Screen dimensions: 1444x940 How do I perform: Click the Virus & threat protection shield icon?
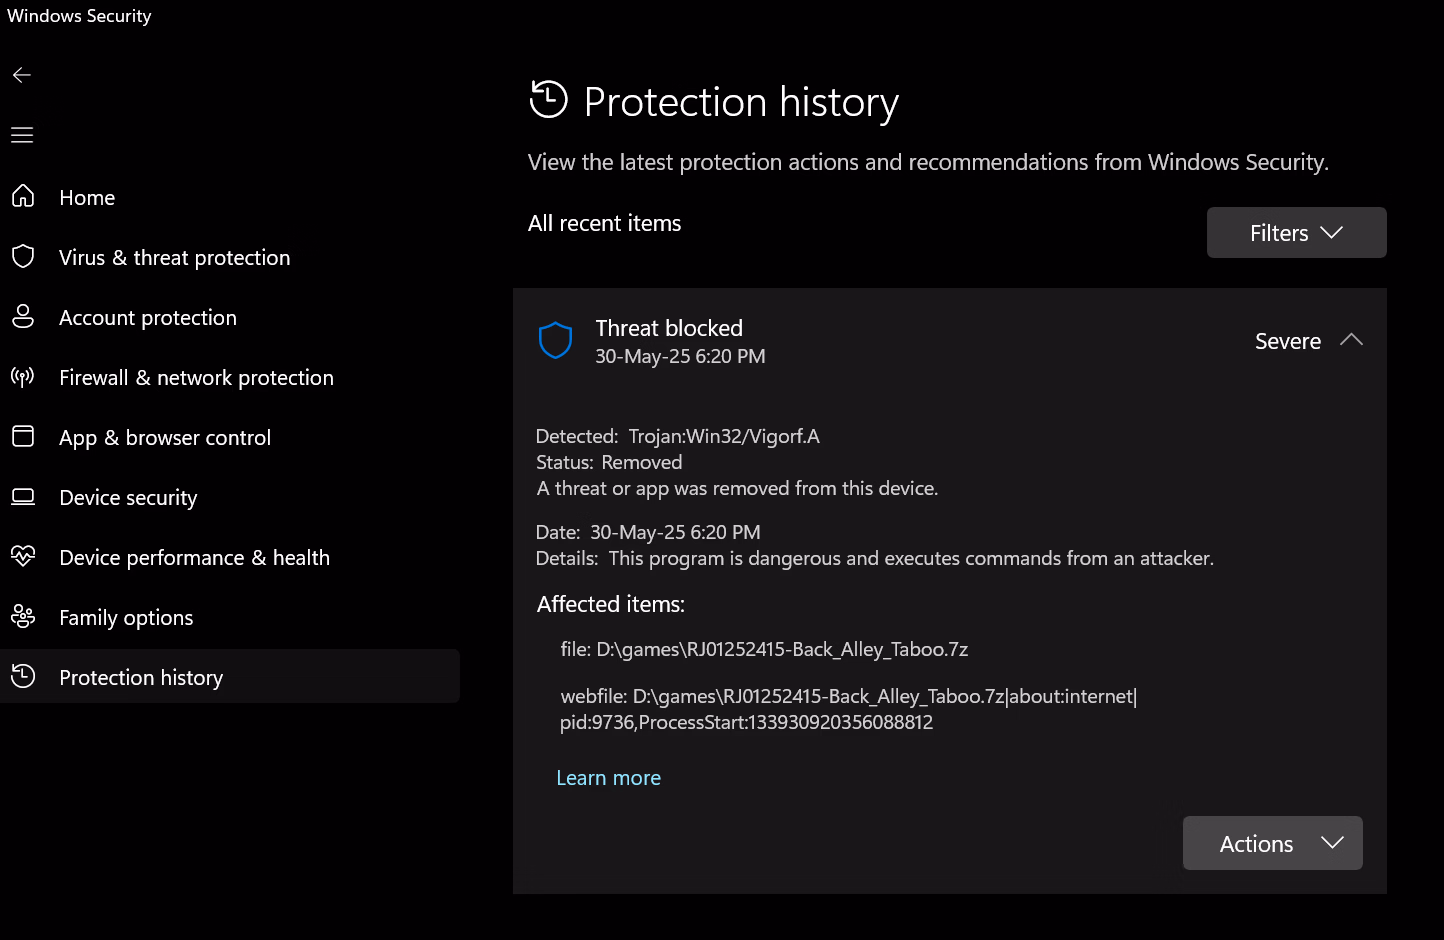[x=23, y=257]
